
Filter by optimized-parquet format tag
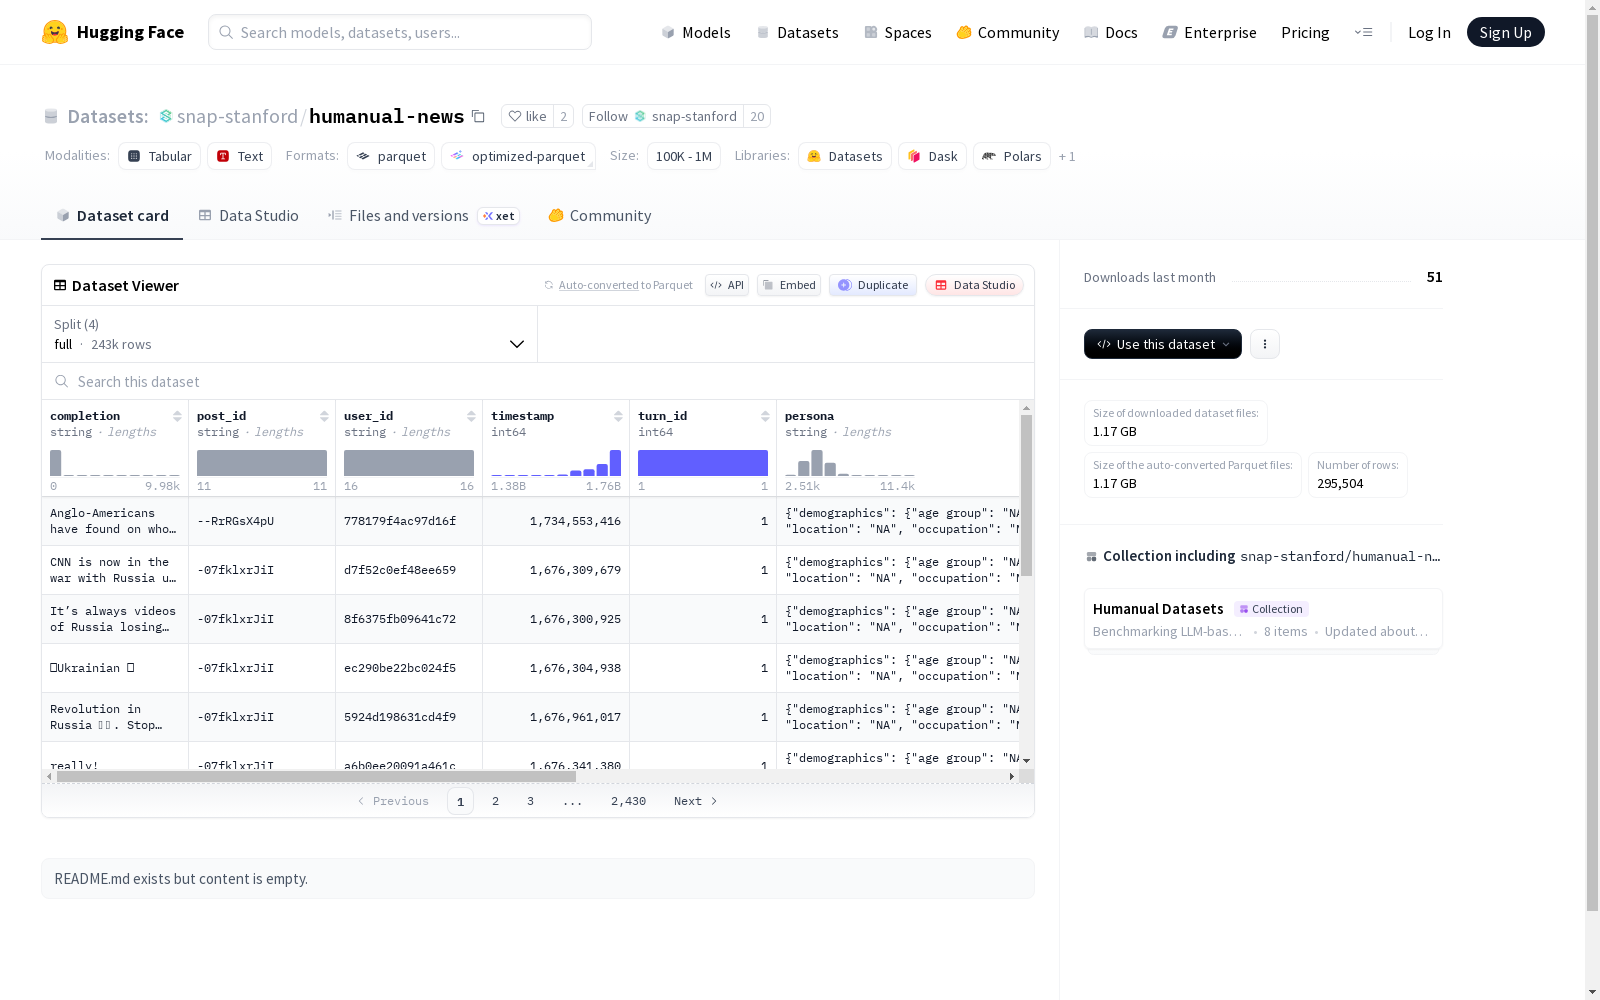coord(518,156)
